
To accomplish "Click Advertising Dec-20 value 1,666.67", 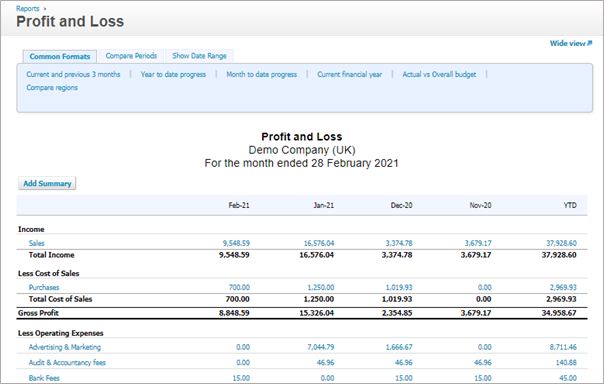I will (x=399, y=347).
